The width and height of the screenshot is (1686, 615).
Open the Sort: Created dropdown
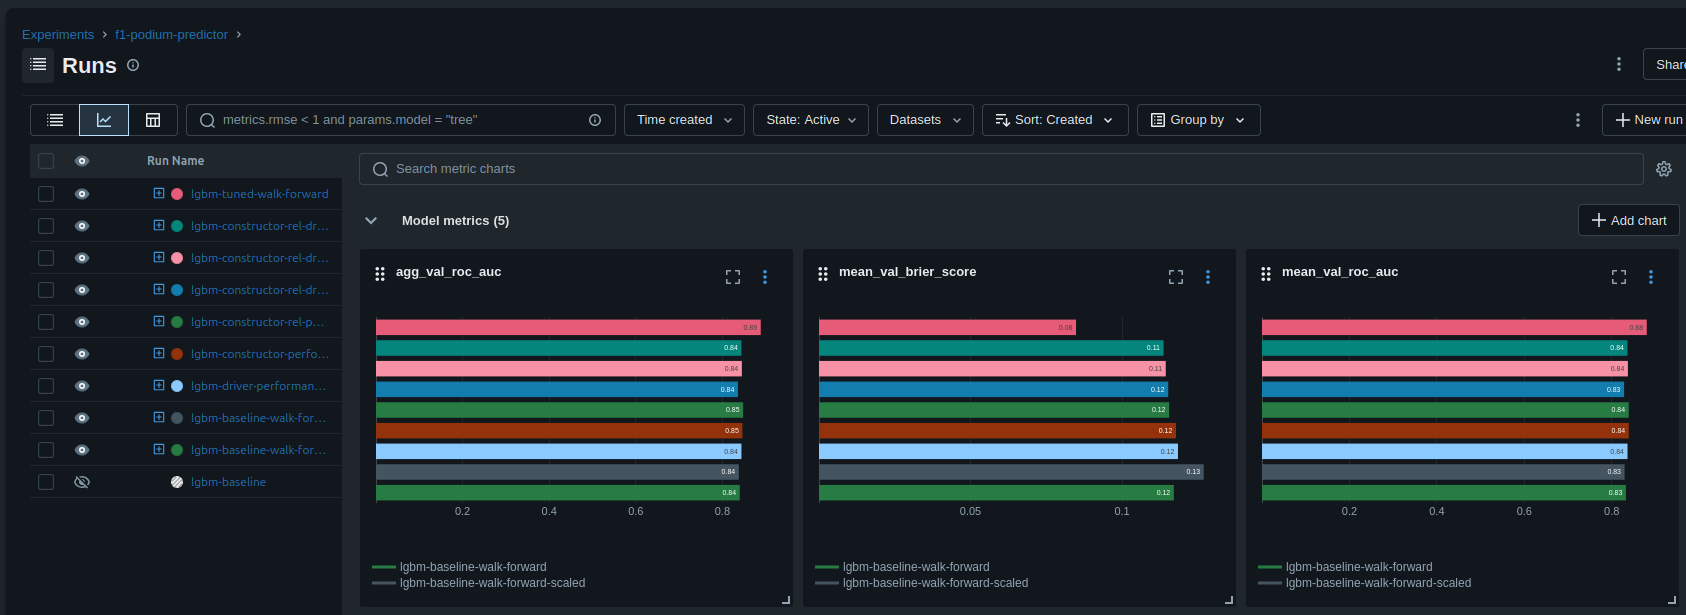1055,120
